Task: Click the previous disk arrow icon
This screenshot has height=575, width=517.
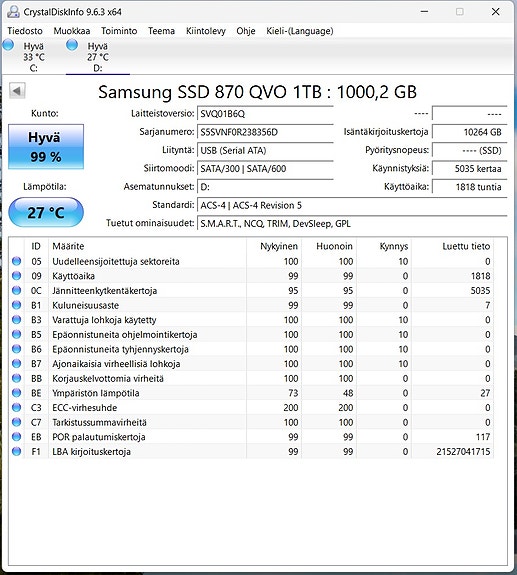Action: 17,91
